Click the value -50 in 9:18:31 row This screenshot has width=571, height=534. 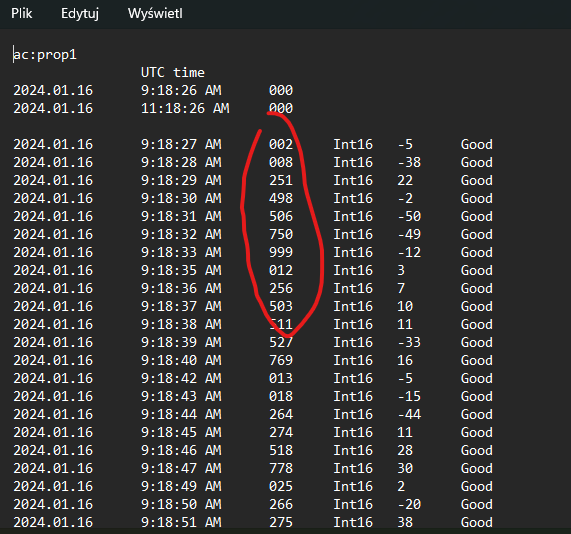409,216
